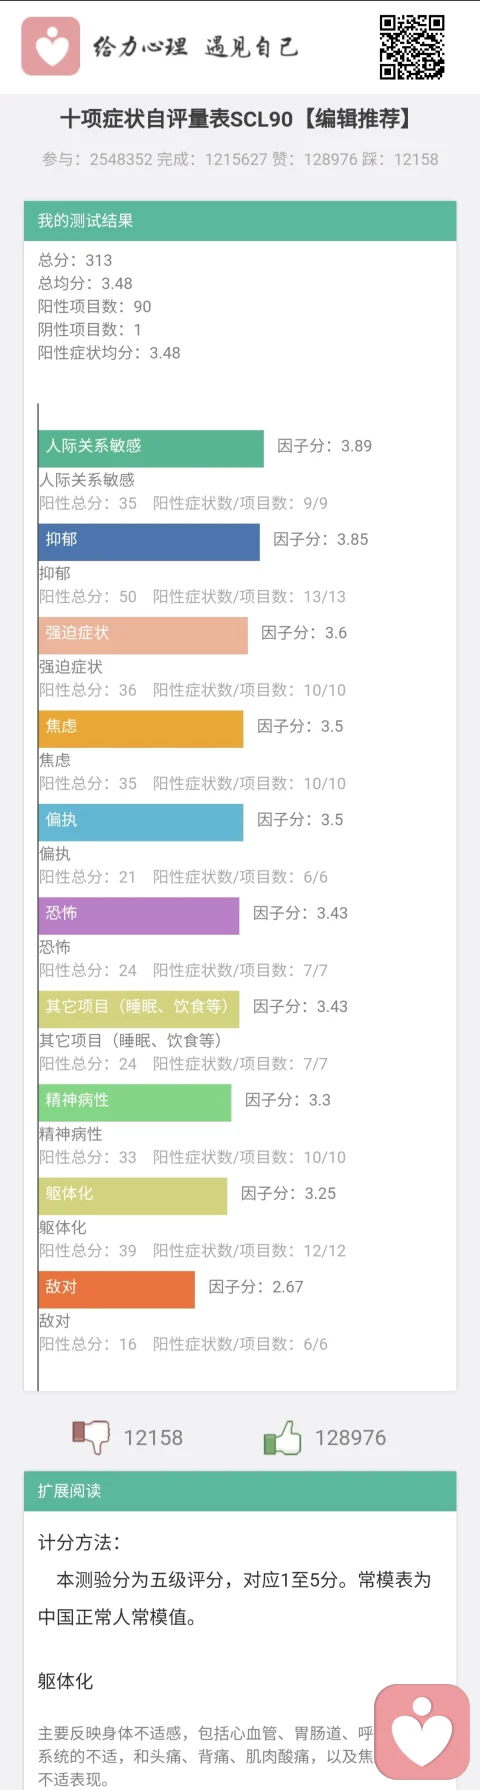Viewport: 480px width, 1790px height.
Task: Click the olive 躯体化 factor bar
Action: 133,1193
